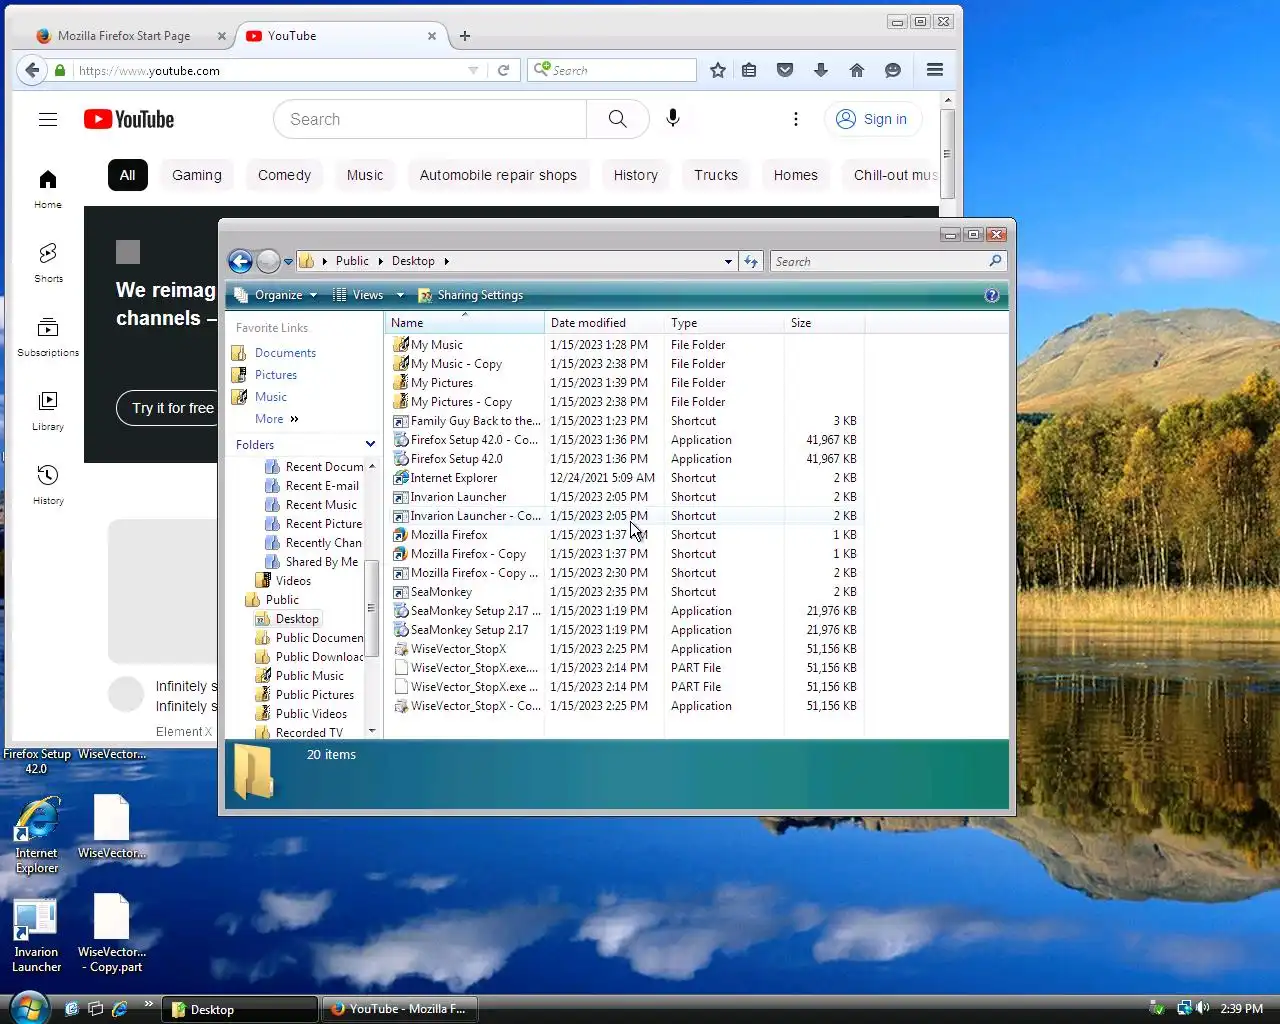The width and height of the screenshot is (1280, 1024).
Task: Collapse the Folders pane chevron
Action: pyautogui.click(x=370, y=444)
